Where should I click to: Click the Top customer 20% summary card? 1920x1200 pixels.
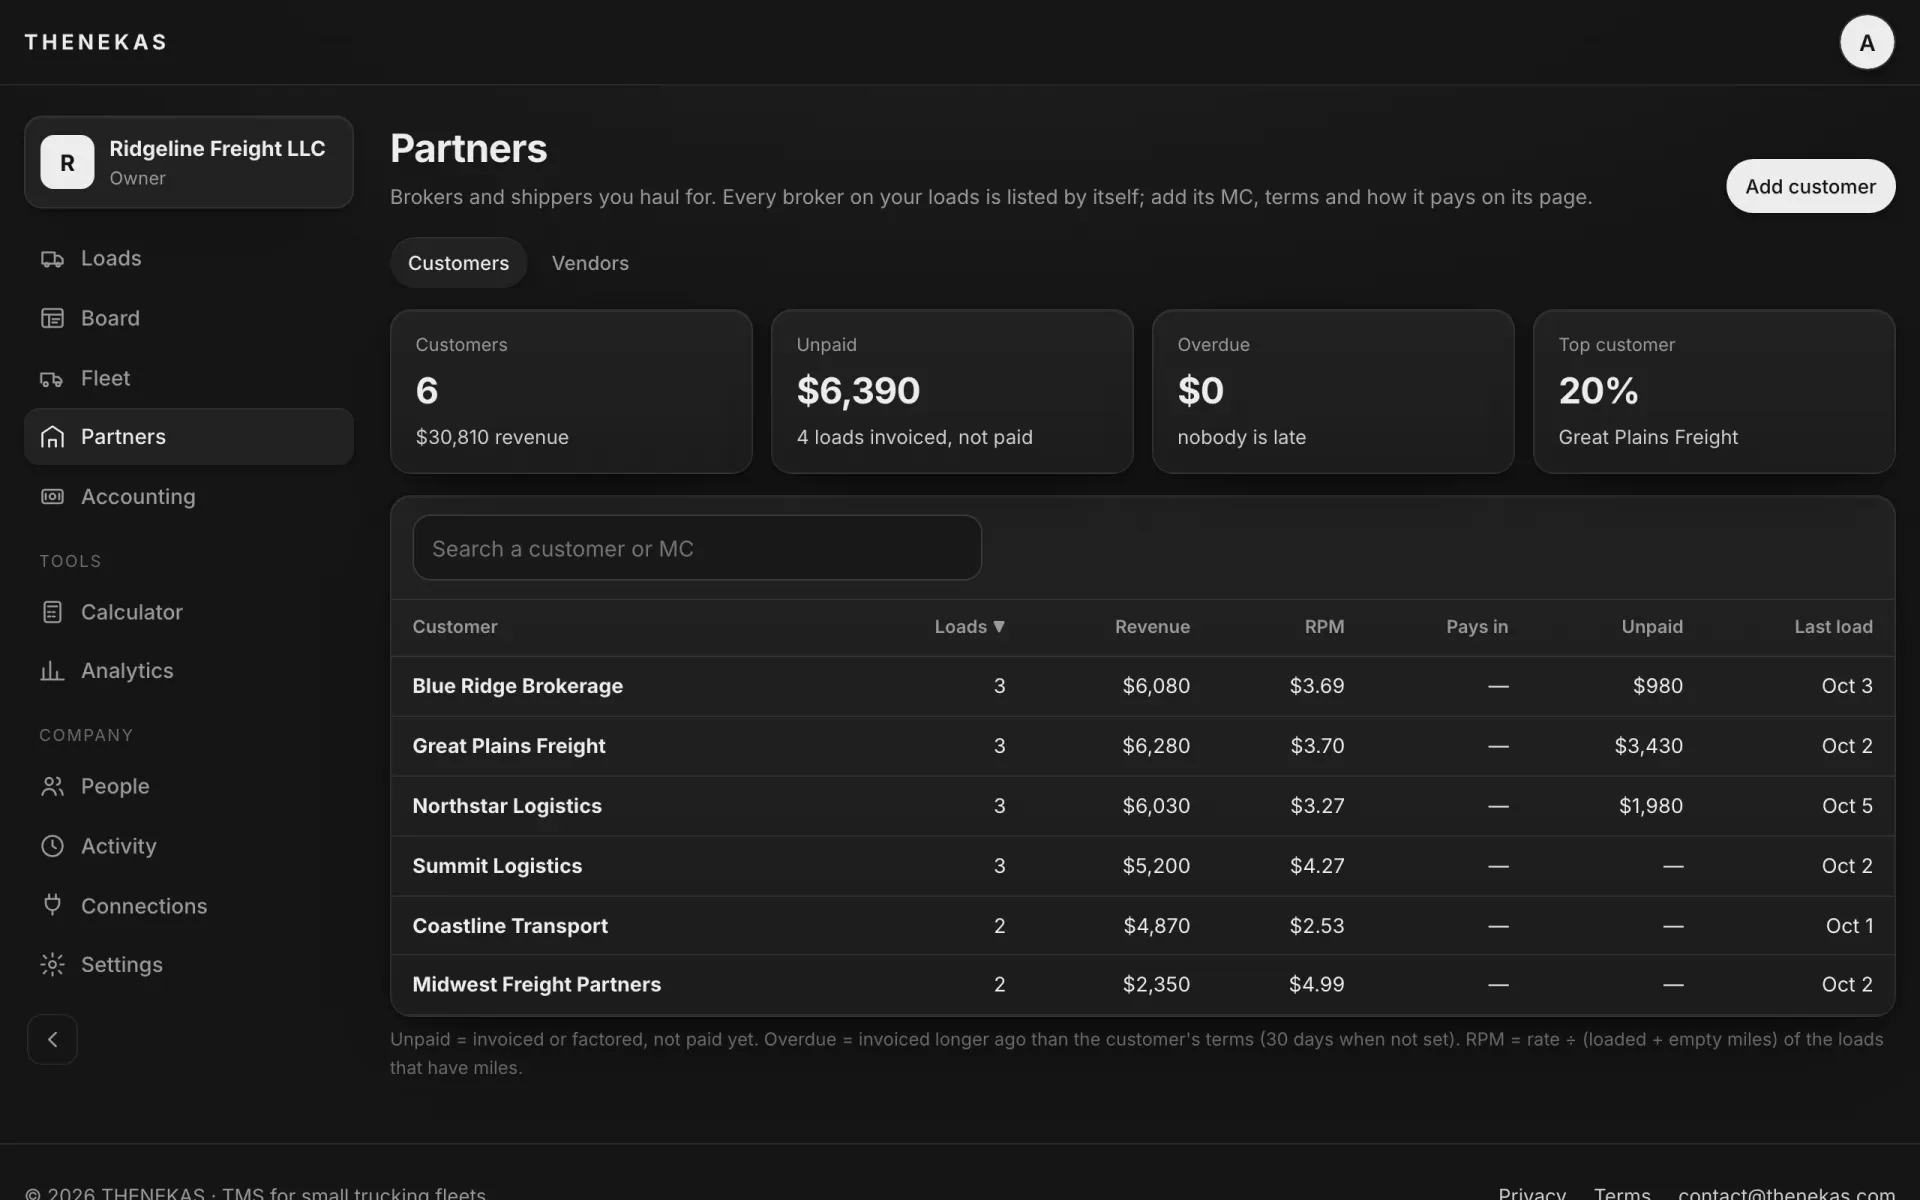click(1714, 391)
